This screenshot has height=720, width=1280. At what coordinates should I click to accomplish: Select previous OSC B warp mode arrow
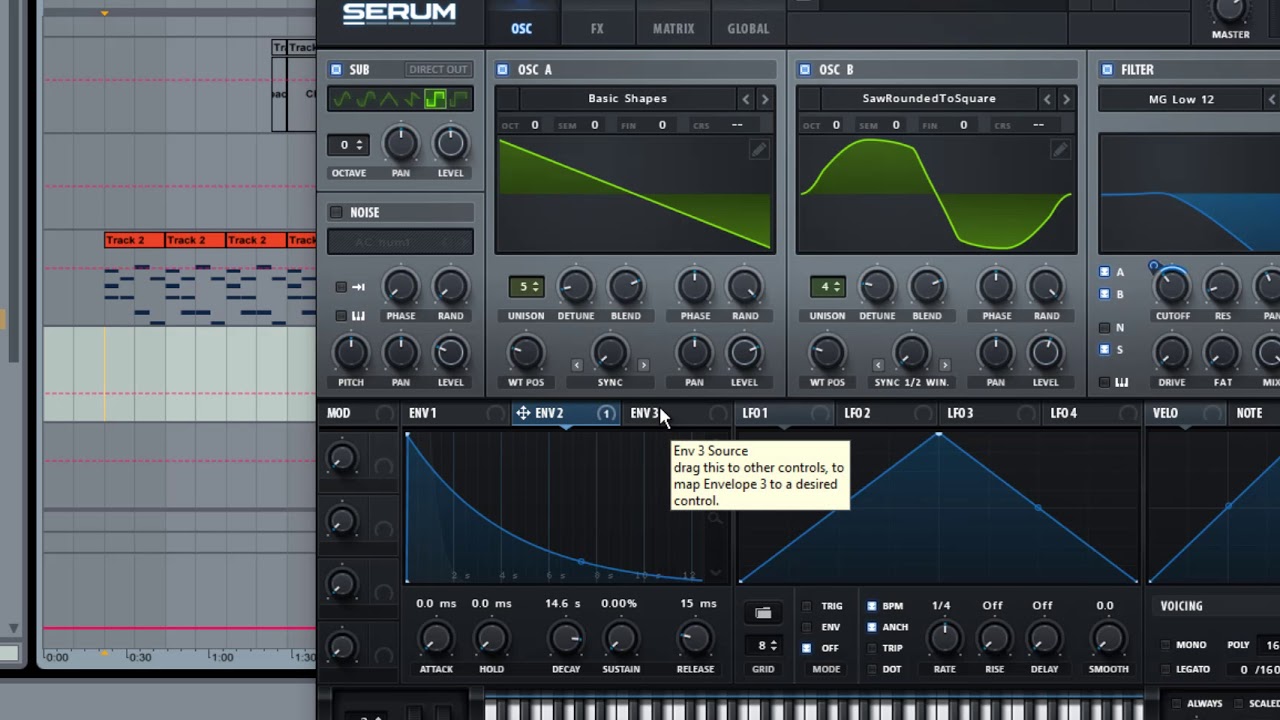(878, 365)
